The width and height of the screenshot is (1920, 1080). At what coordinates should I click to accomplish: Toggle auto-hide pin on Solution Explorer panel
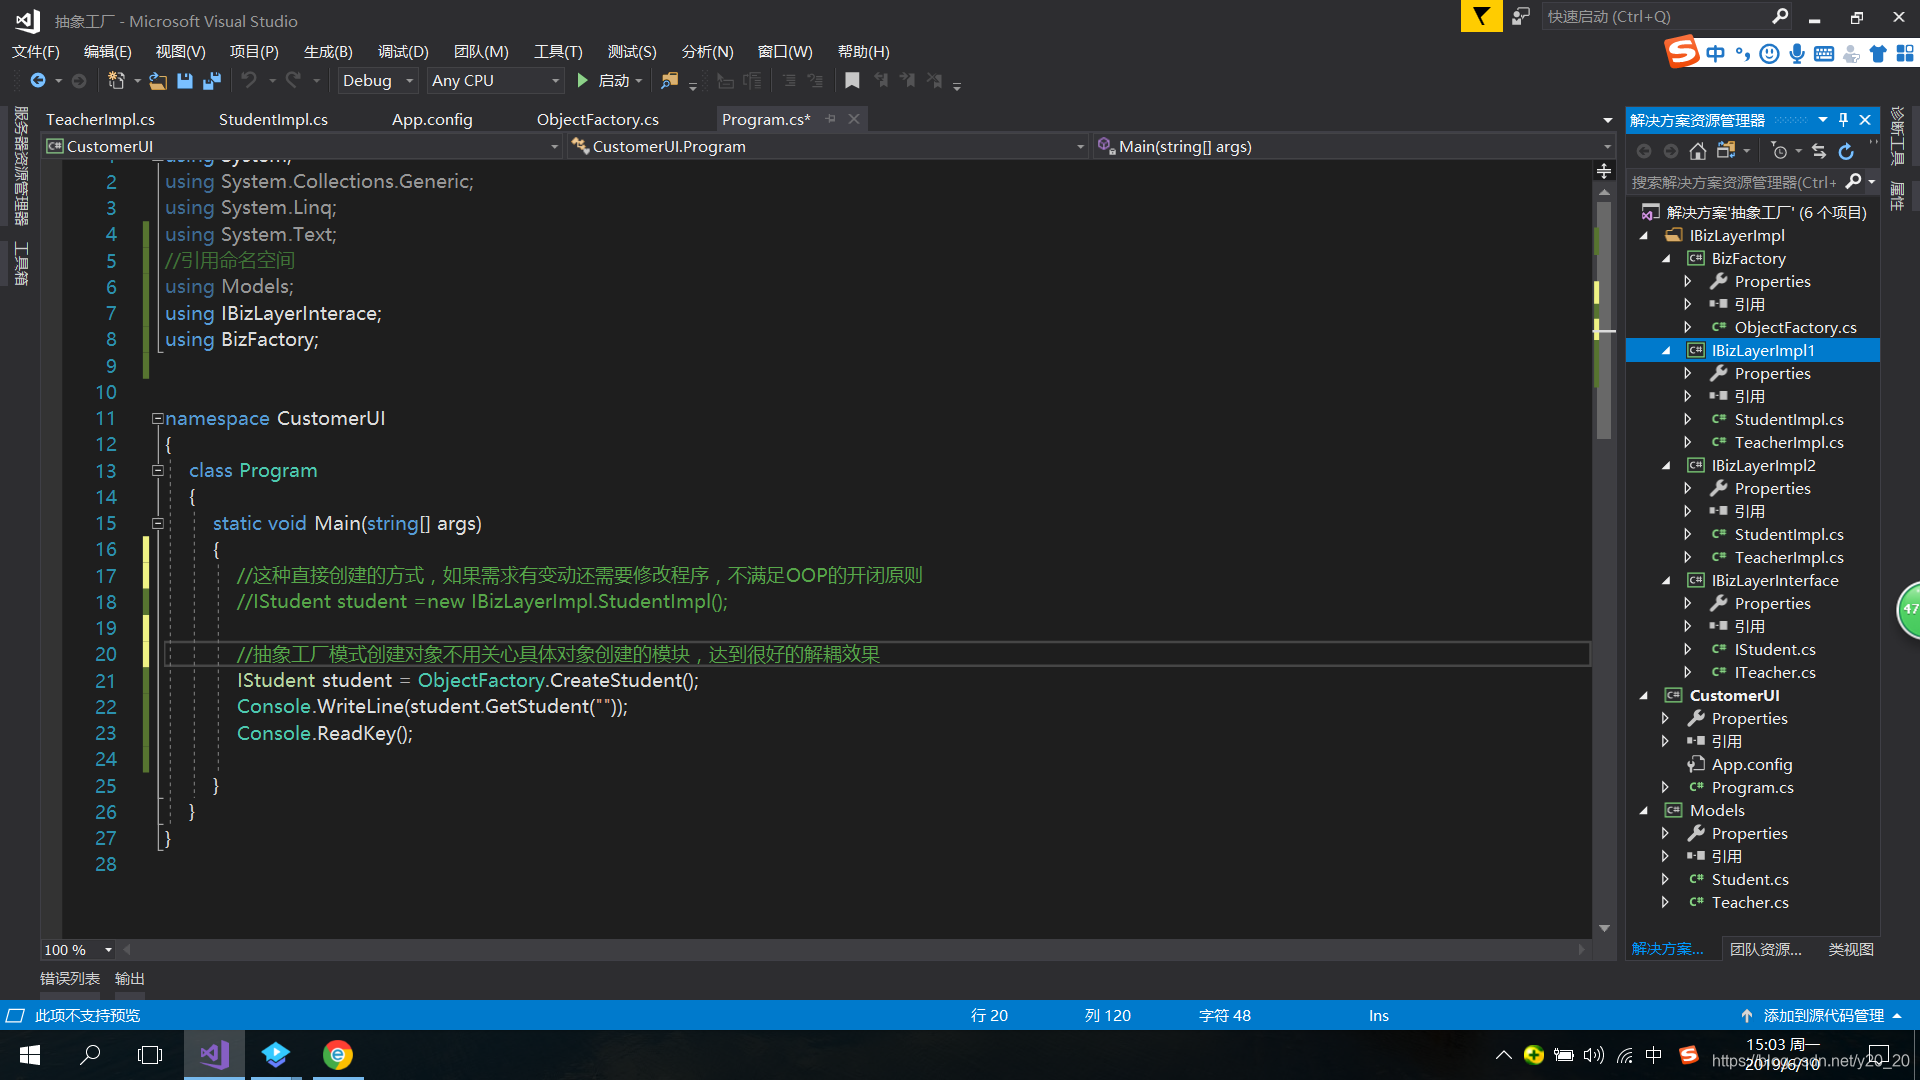point(1843,120)
